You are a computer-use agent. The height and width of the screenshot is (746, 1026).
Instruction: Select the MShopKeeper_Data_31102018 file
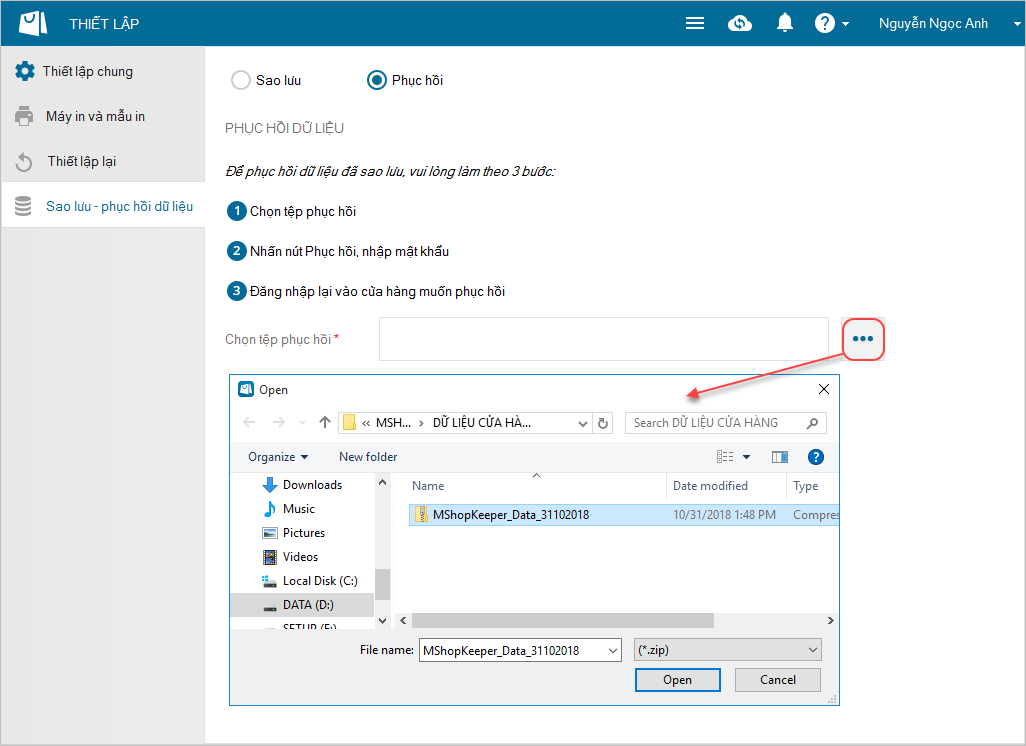[x=510, y=515]
